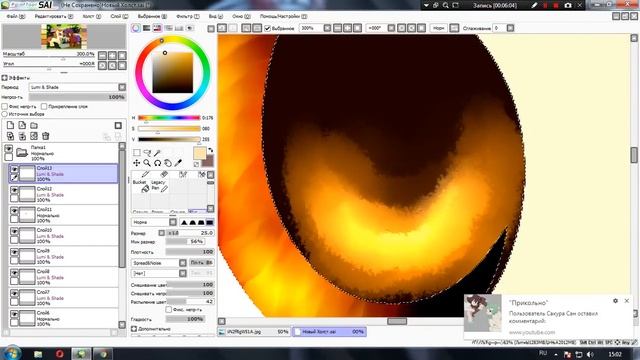Click the brush size 25.0 field
This screenshot has height=360, width=640.
[197, 233]
